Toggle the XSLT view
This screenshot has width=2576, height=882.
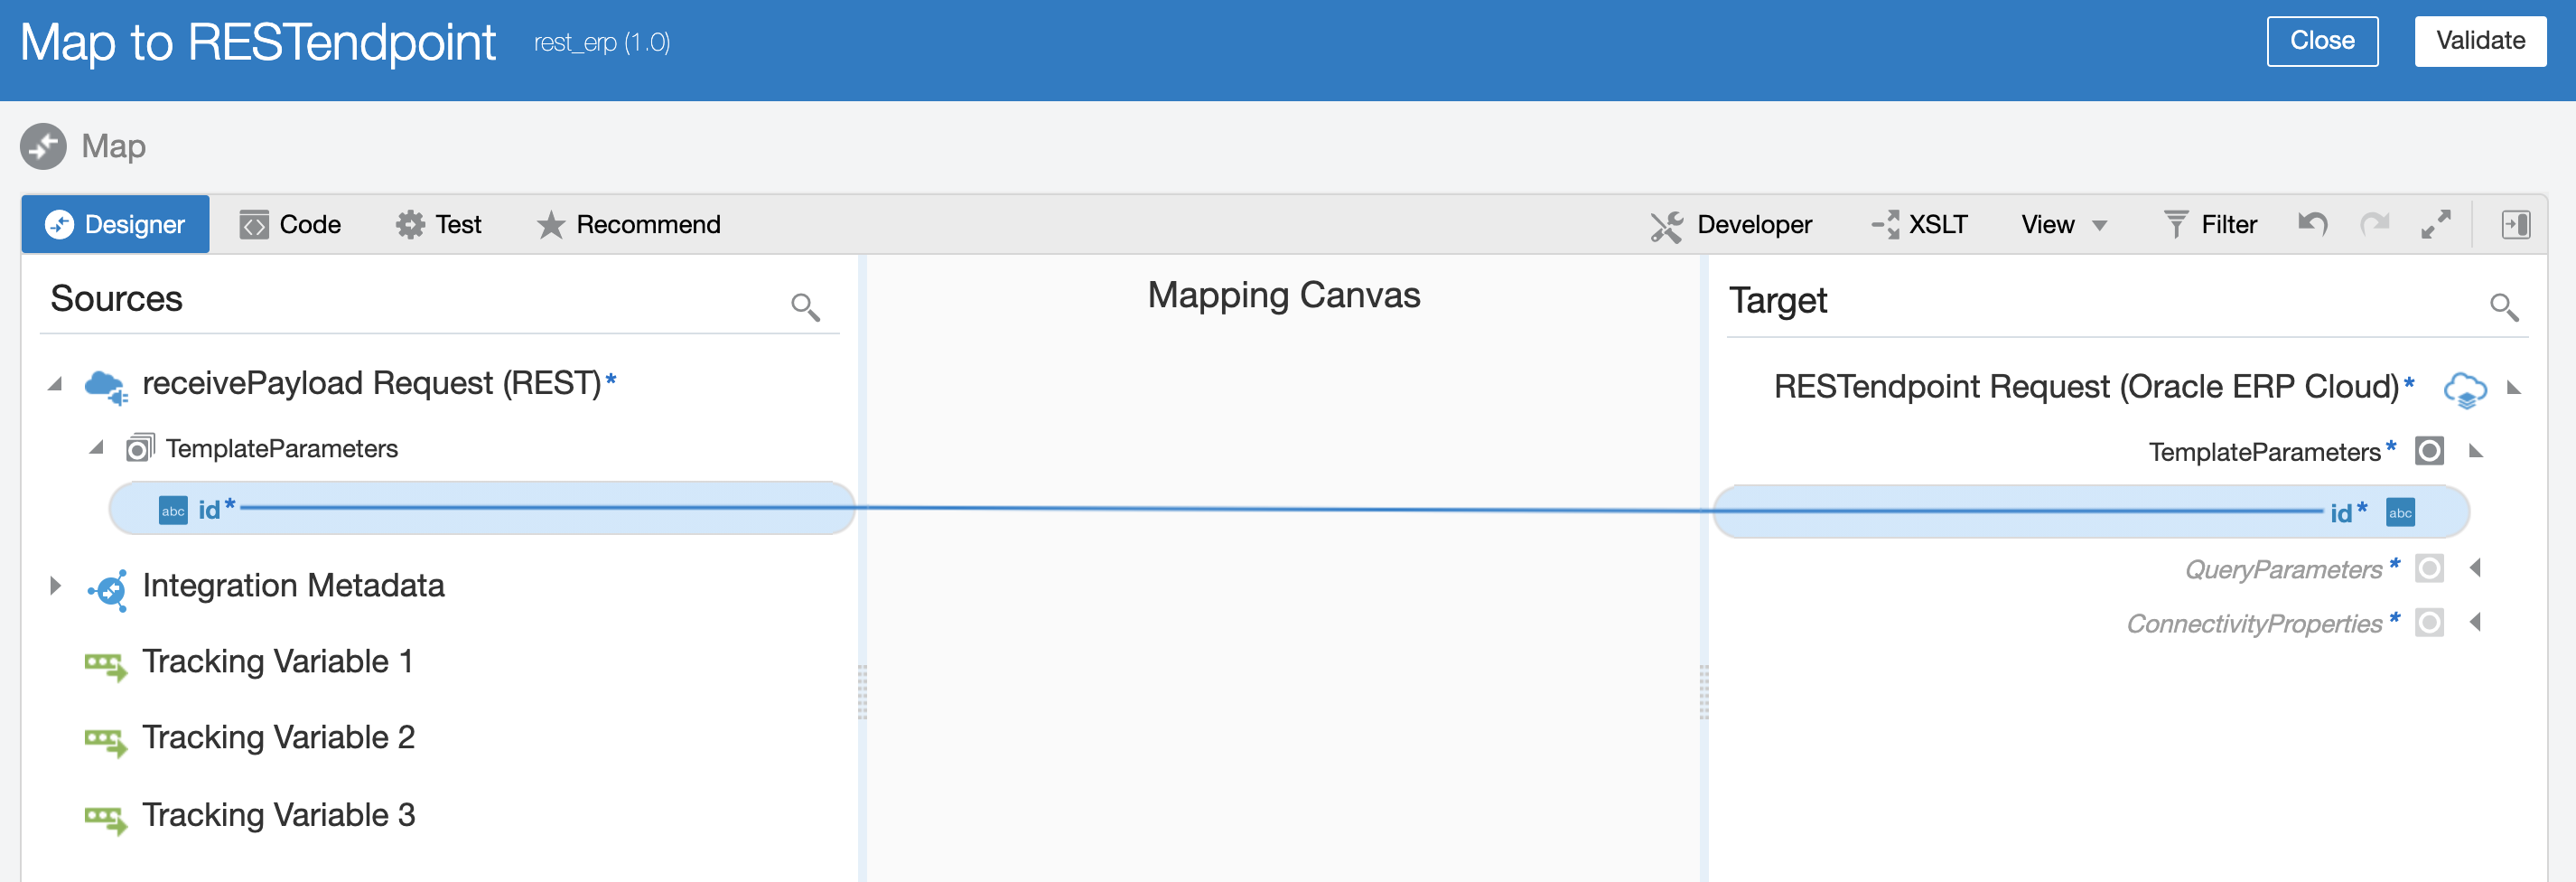tap(1919, 224)
